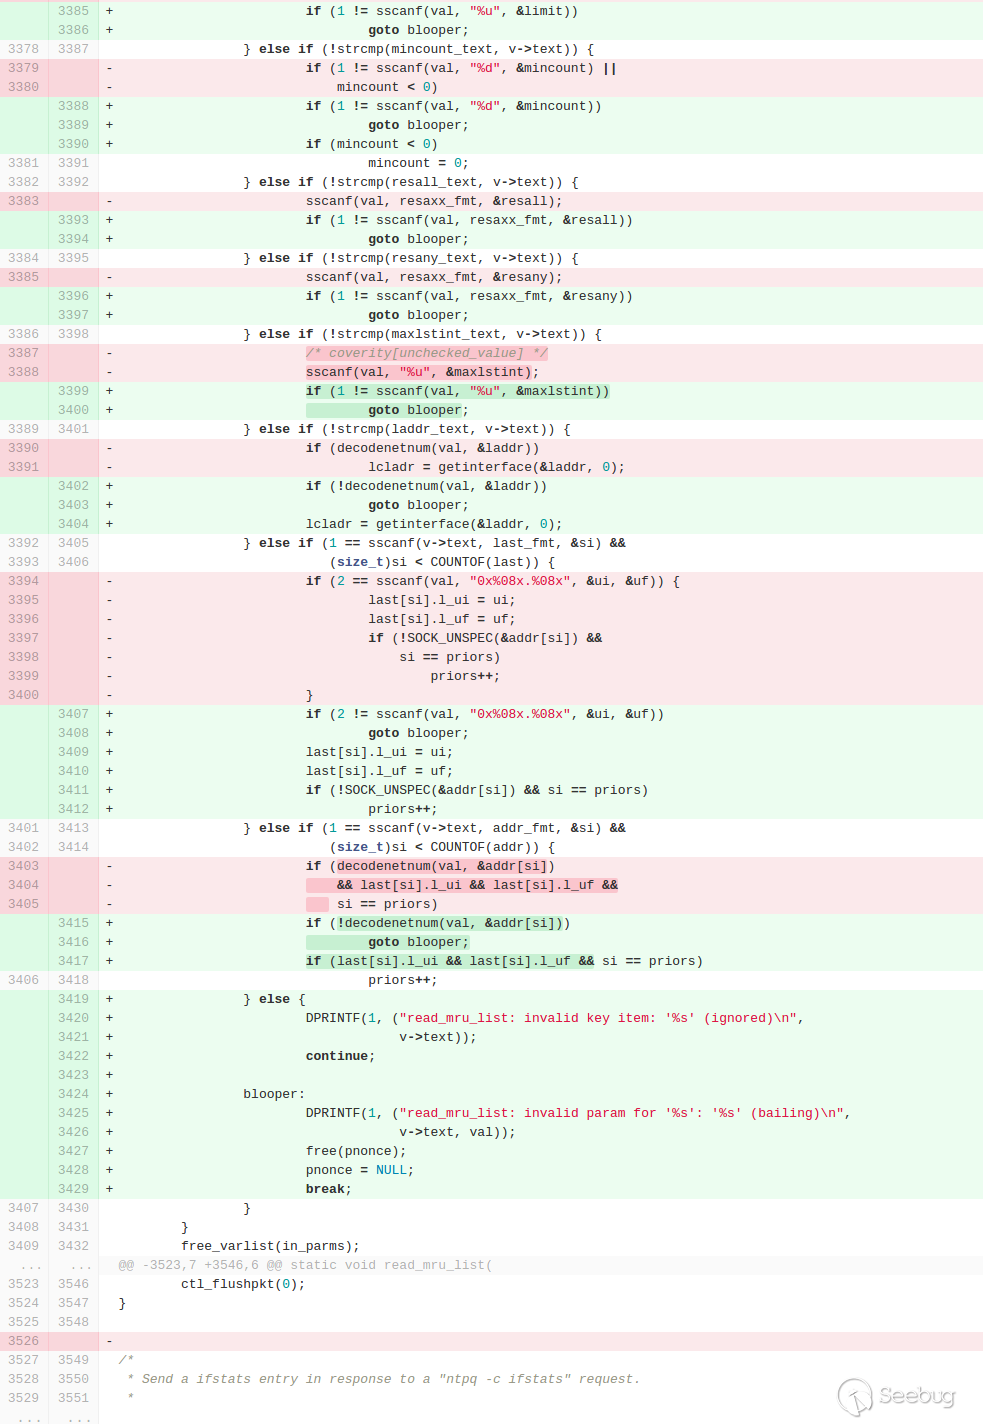Screen dimensions: 983x1424
Task: Click removed 'si == priors)' on old line 3405
Action: [x=387, y=904]
